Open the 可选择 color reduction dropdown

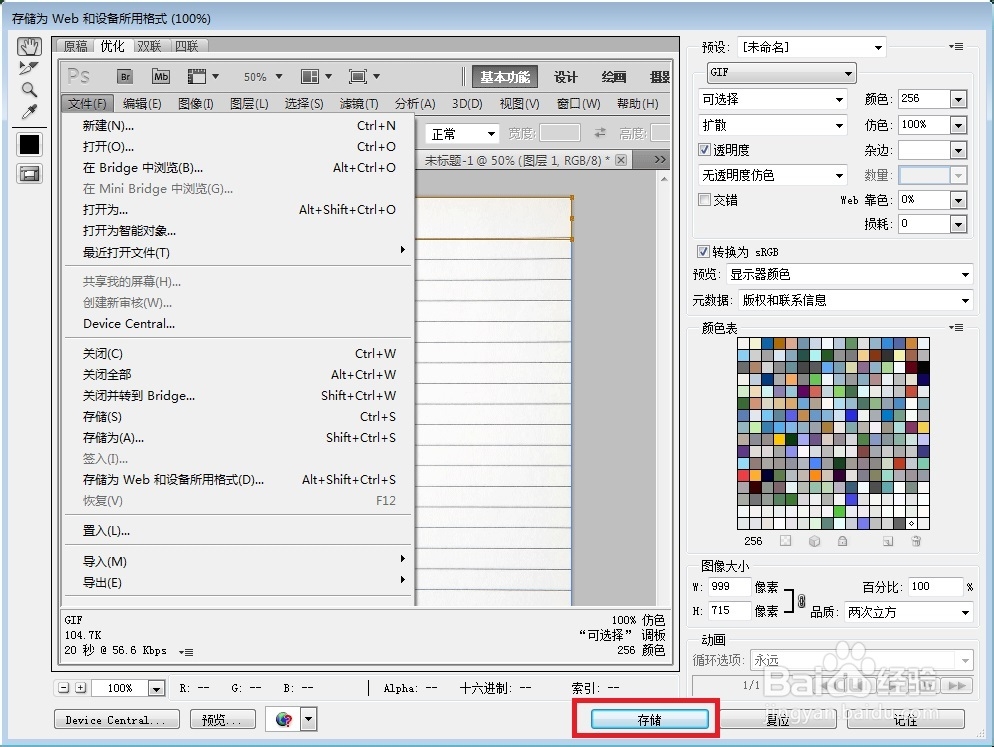tap(772, 100)
